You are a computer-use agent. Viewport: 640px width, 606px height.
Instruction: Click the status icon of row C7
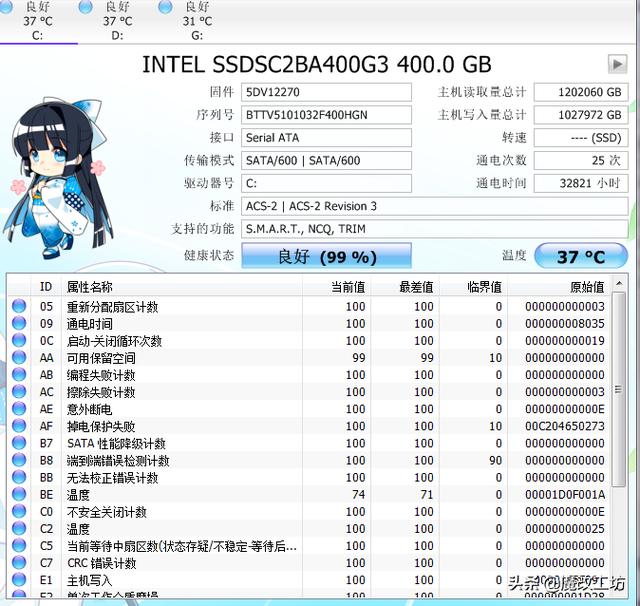point(19,562)
